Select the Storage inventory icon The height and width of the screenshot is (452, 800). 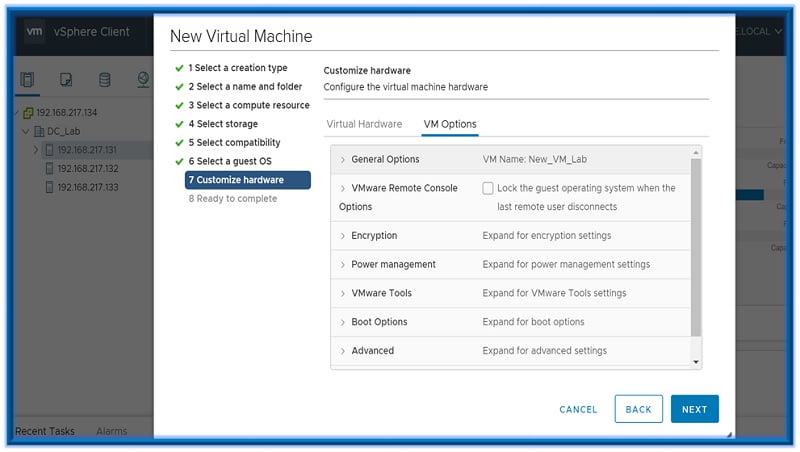(x=104, y=80)
